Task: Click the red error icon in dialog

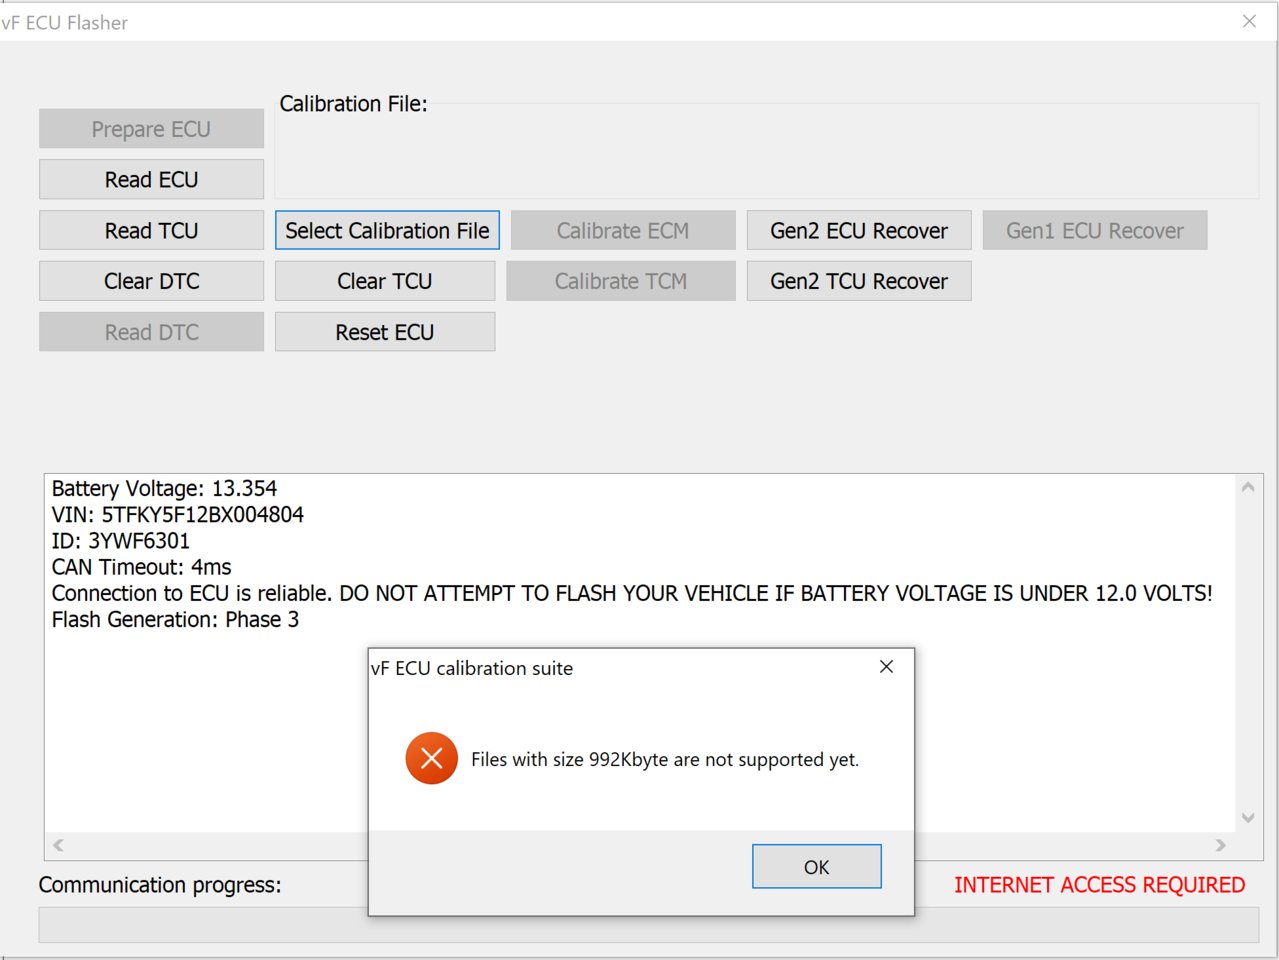Action: pos(431,758)
